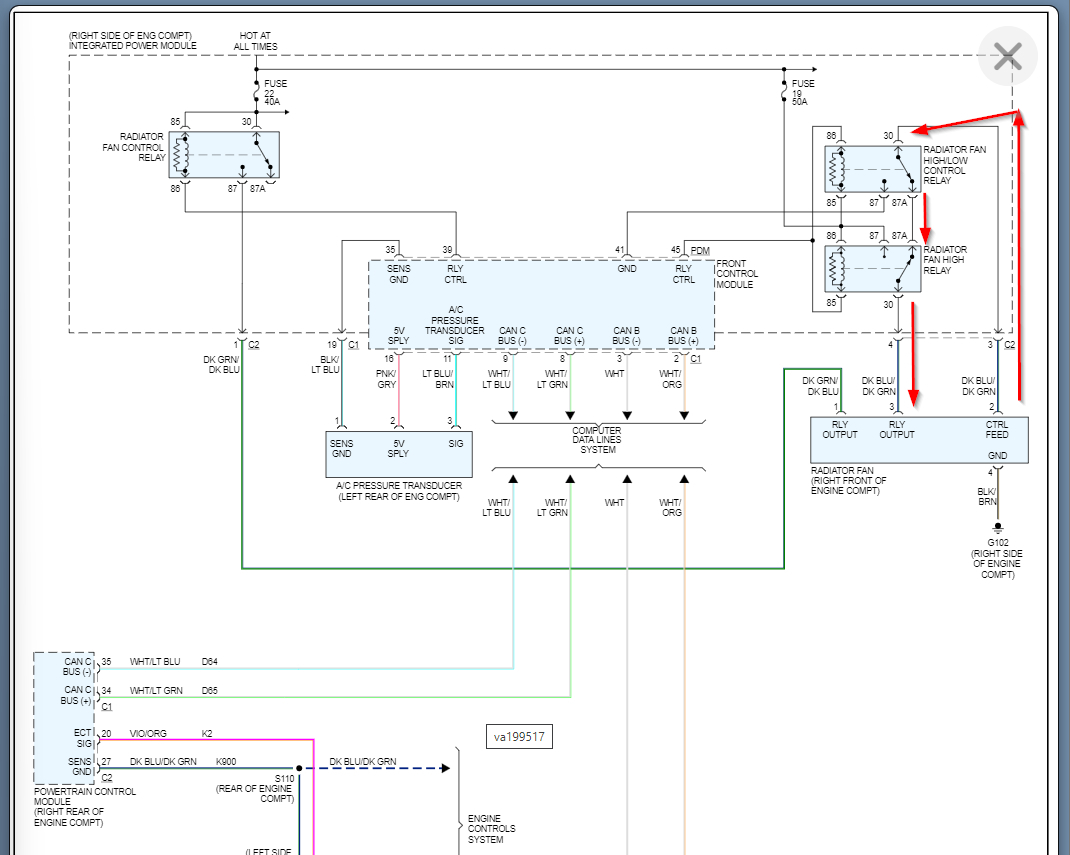Click the G102 ground symbol
Viewport: 1070px width, 855px height.
(x=997, y=527)
